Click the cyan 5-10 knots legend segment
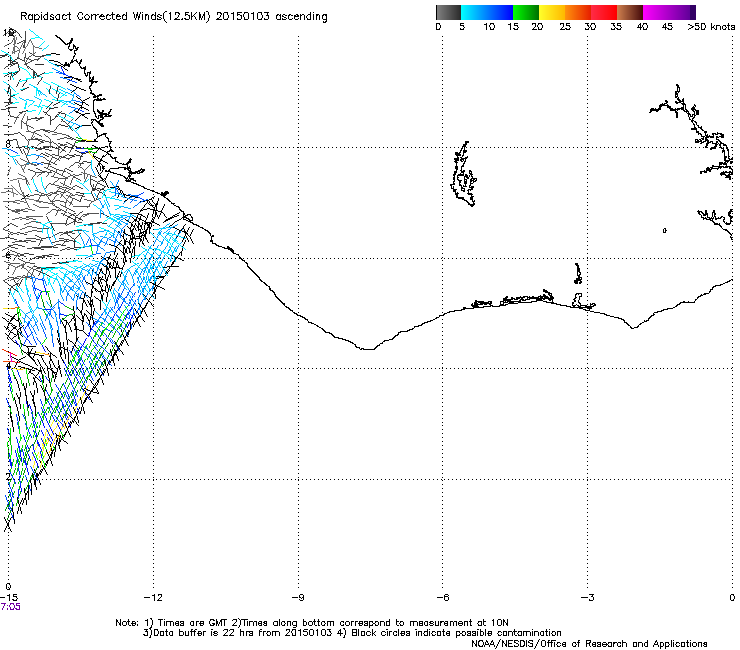 473,12
